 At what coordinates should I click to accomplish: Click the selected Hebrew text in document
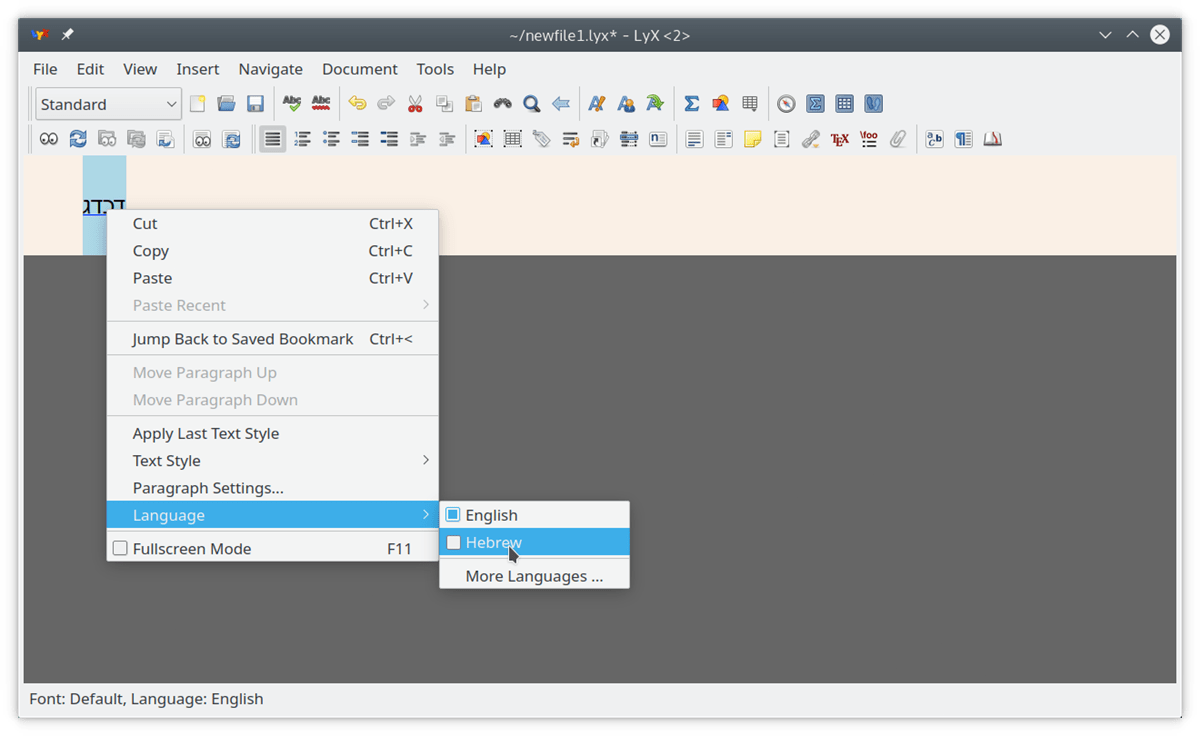(x=104, y=207)
